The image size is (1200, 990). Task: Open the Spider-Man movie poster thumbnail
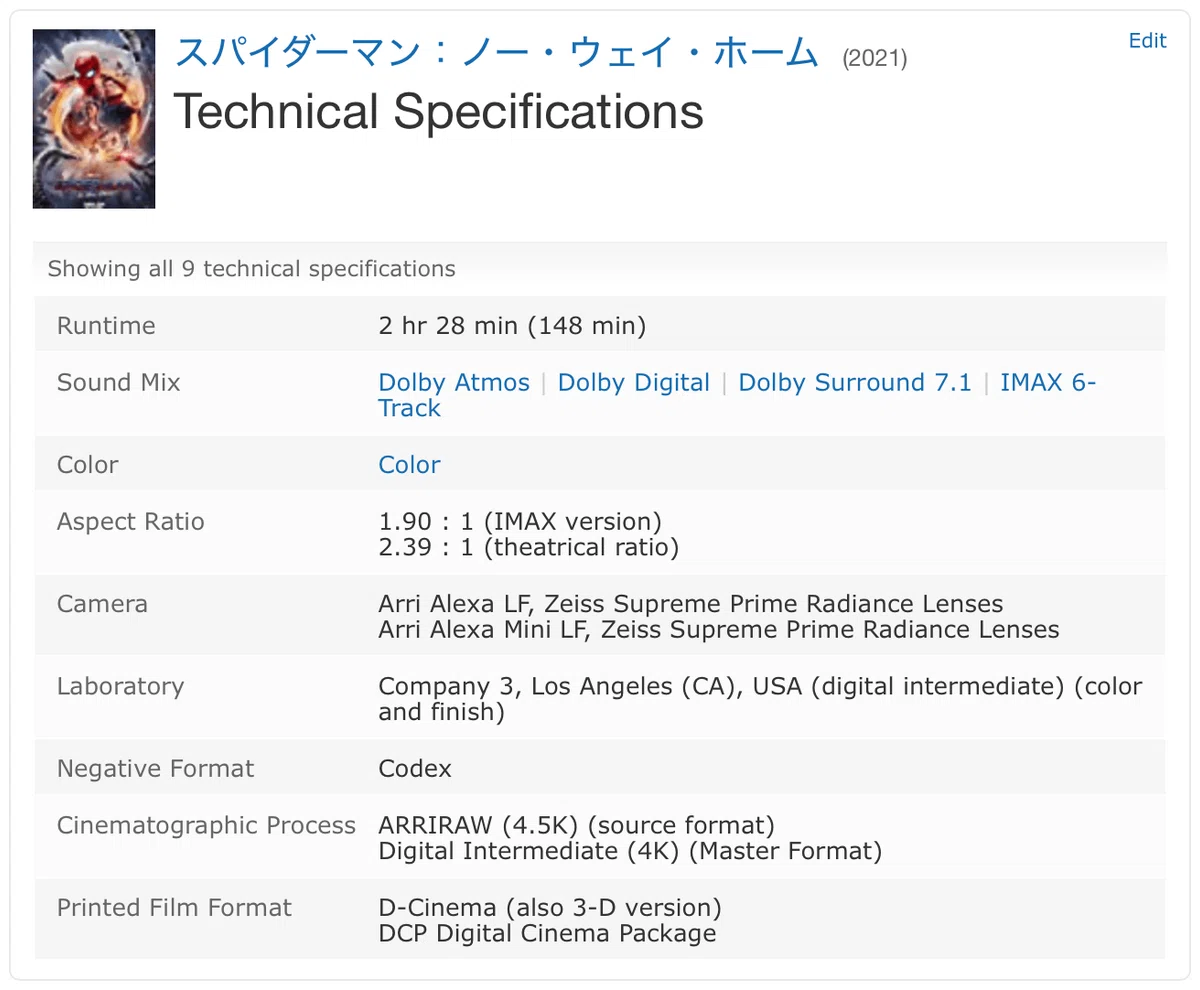click(x=94, y=119)
